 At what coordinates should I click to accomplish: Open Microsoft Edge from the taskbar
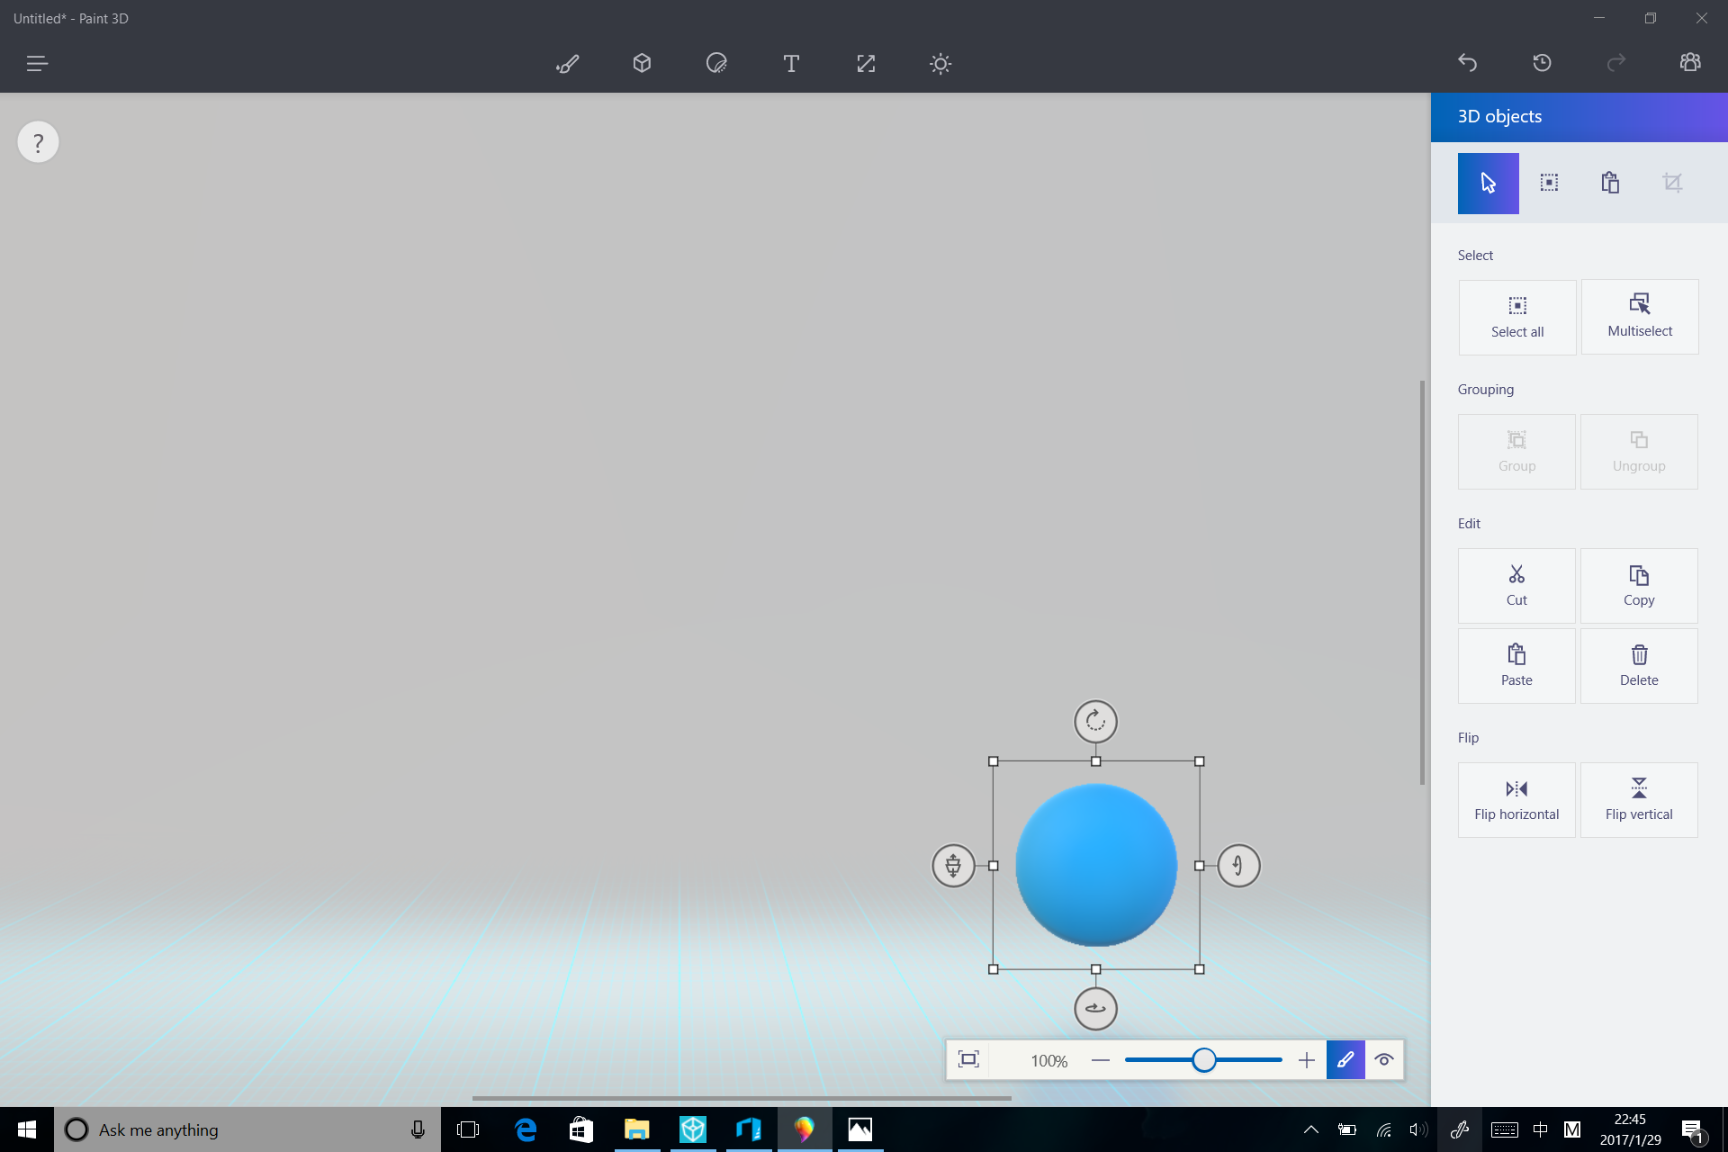525,1130
